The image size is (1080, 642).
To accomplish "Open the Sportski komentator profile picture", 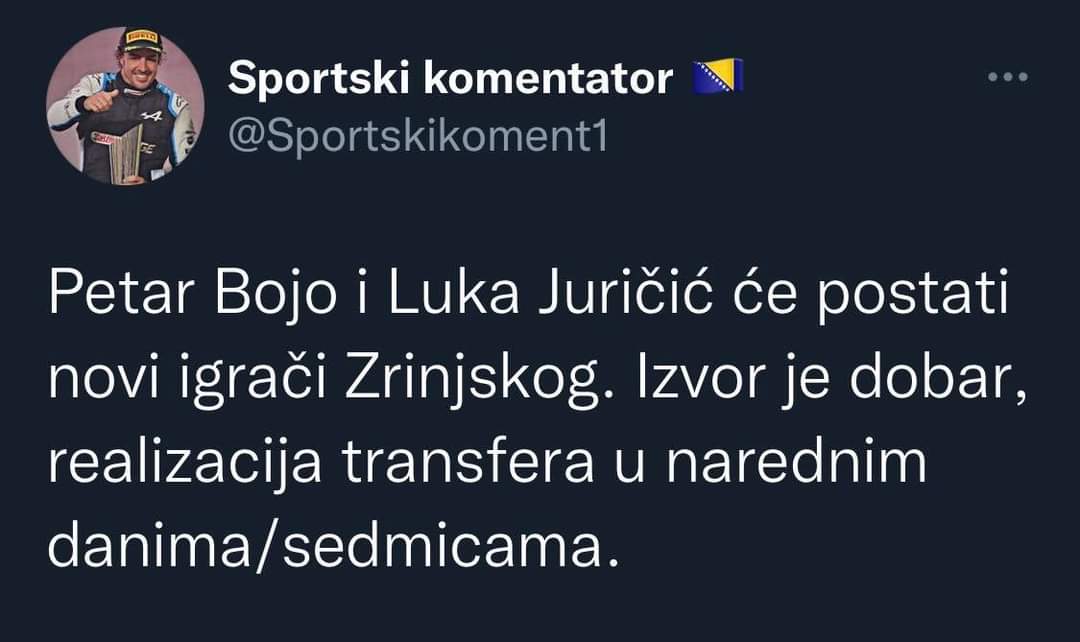I will coord(125,106).
